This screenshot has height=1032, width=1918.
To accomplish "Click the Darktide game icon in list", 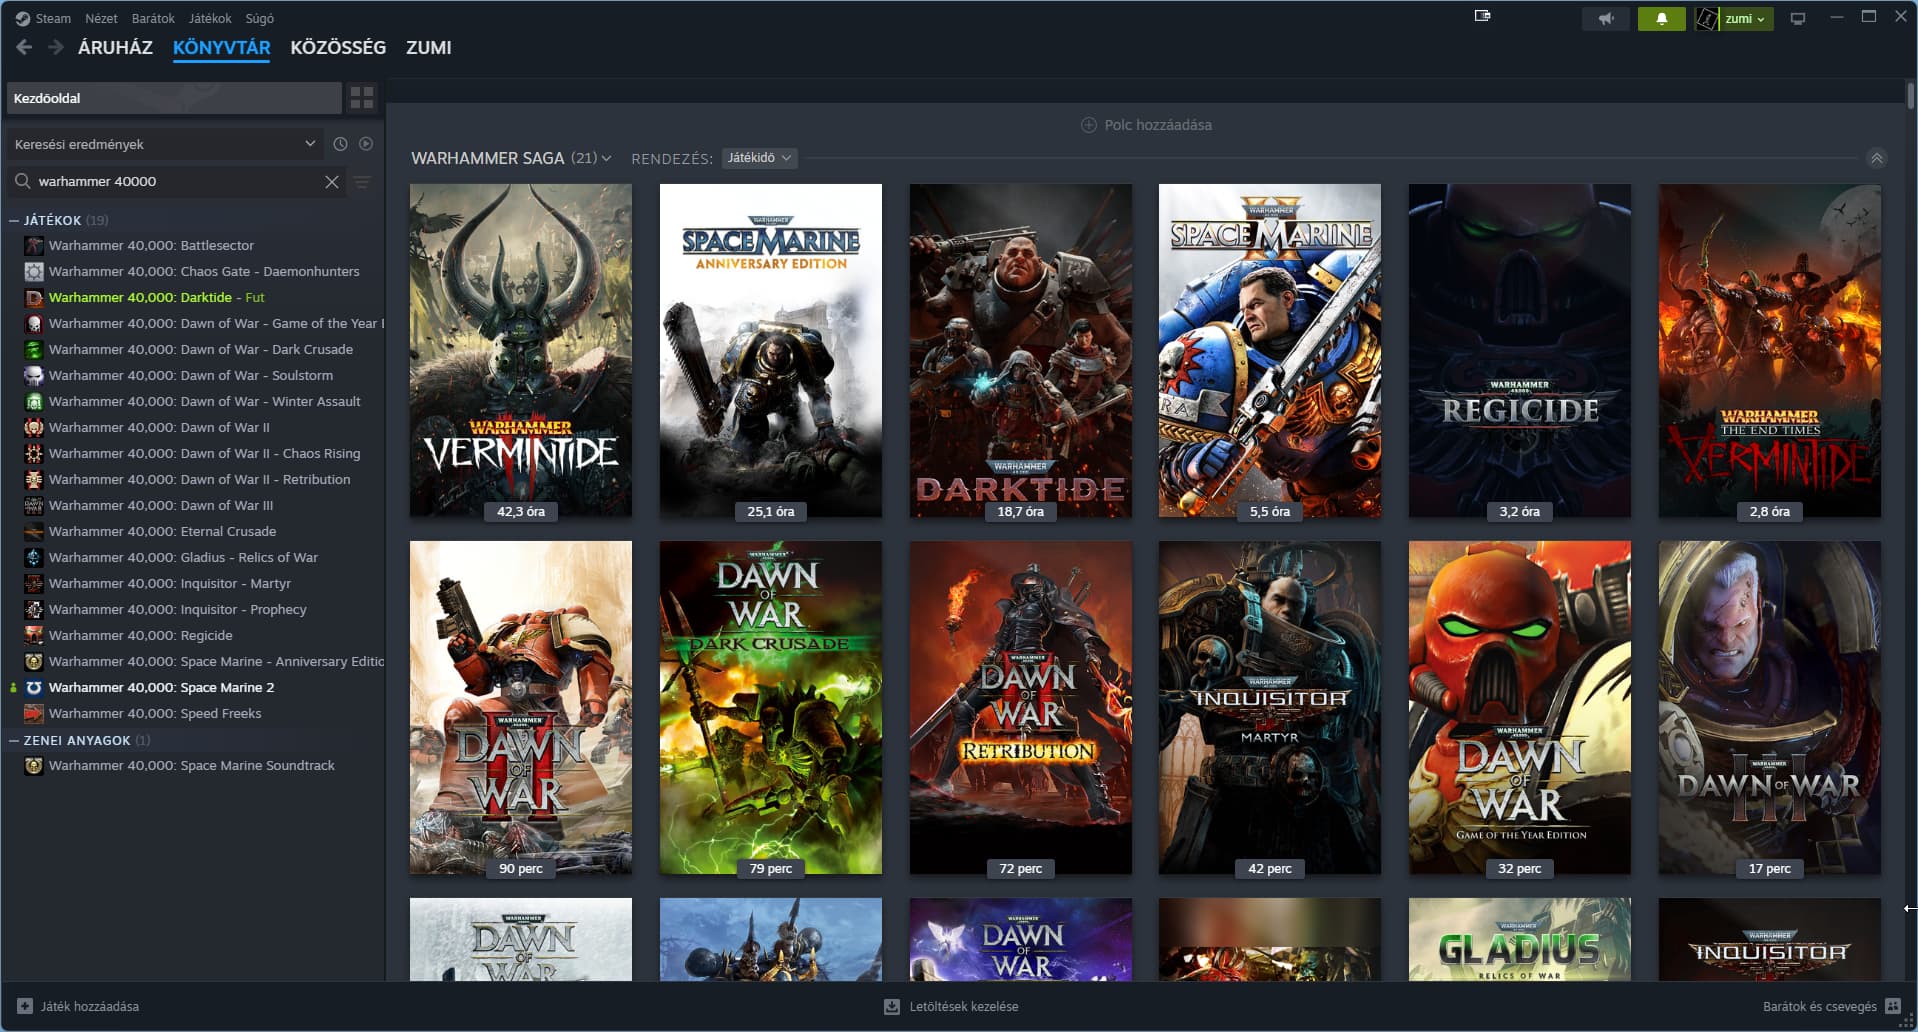I will (34, 297).
